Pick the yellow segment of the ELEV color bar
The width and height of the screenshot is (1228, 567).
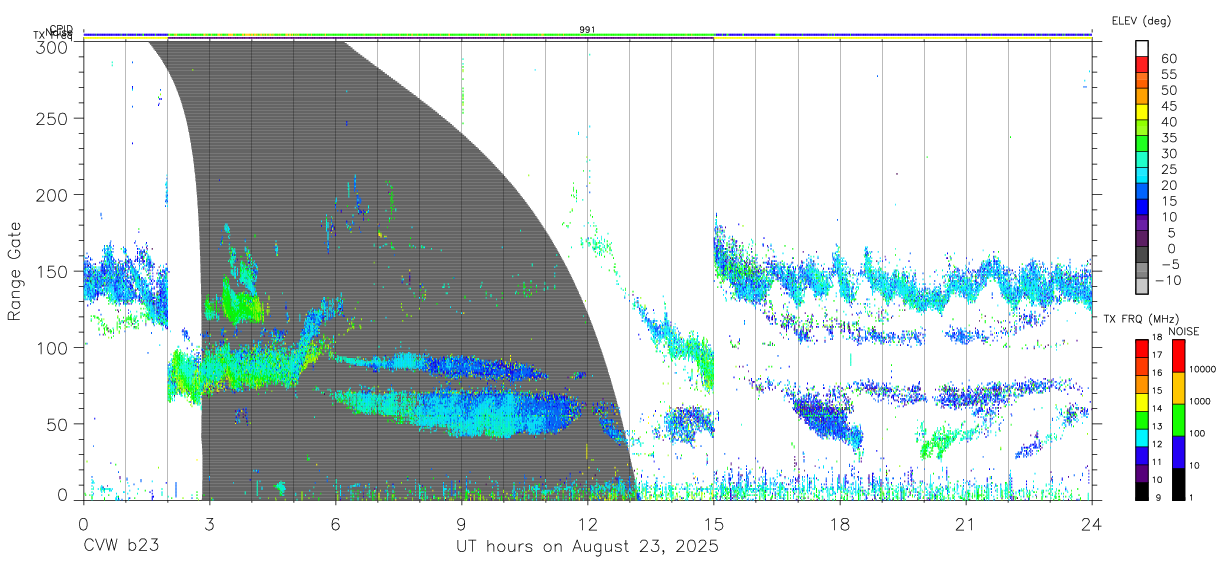tap(1142, 114)
